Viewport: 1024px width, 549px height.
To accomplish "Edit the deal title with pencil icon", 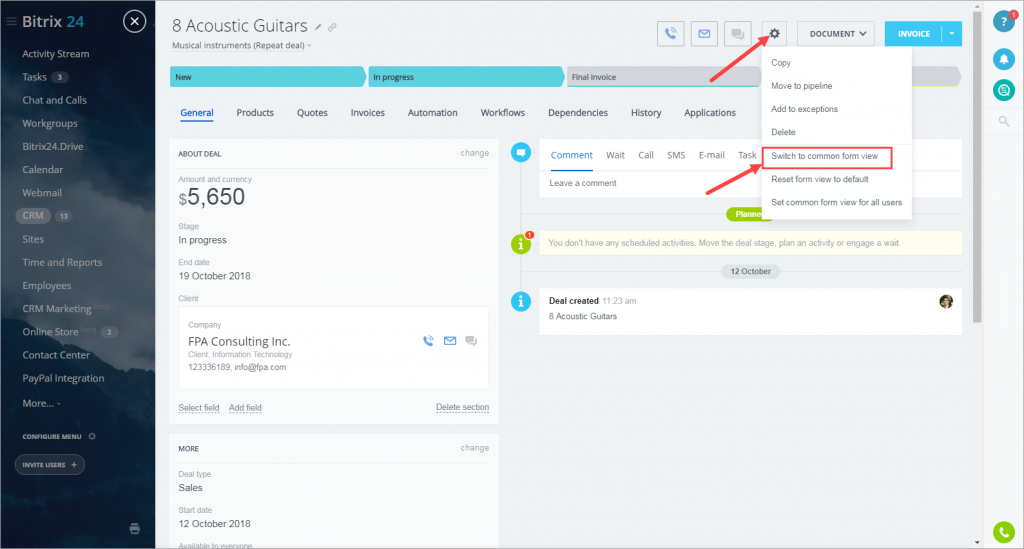I will pyautogui.click(x=318, y=27).
